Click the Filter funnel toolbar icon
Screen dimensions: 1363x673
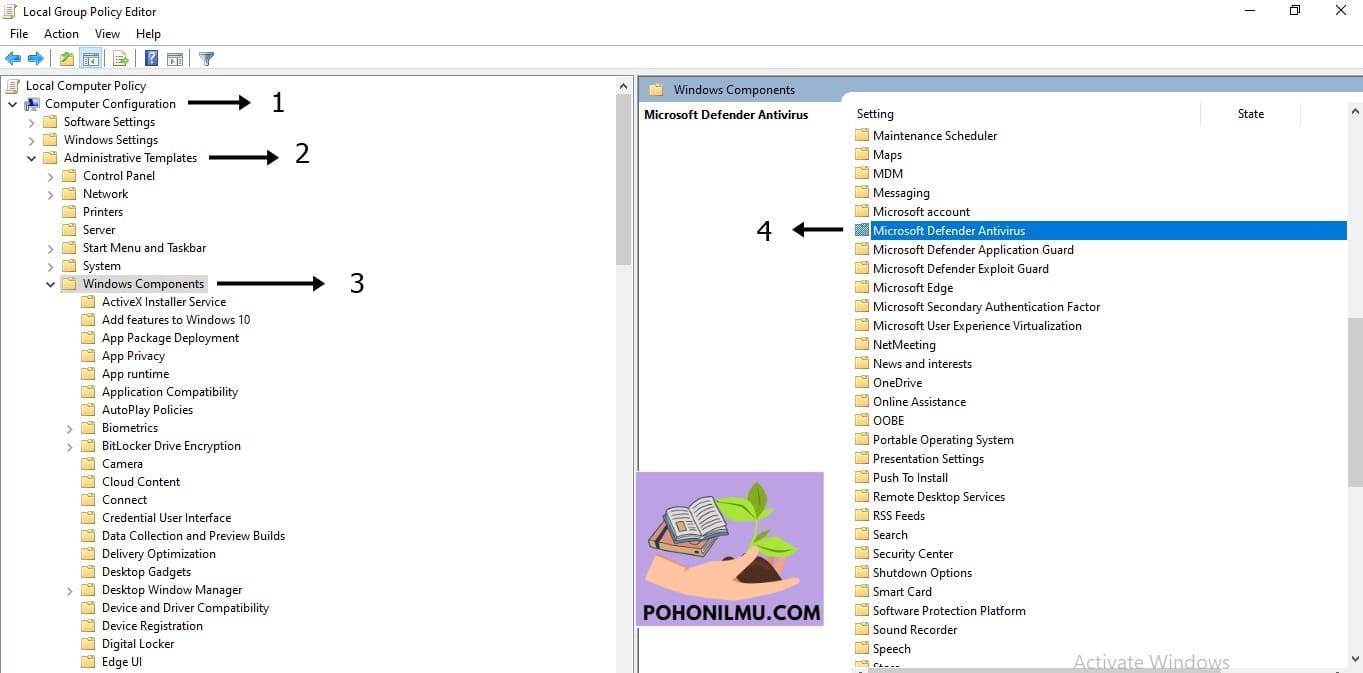point(207,59)
